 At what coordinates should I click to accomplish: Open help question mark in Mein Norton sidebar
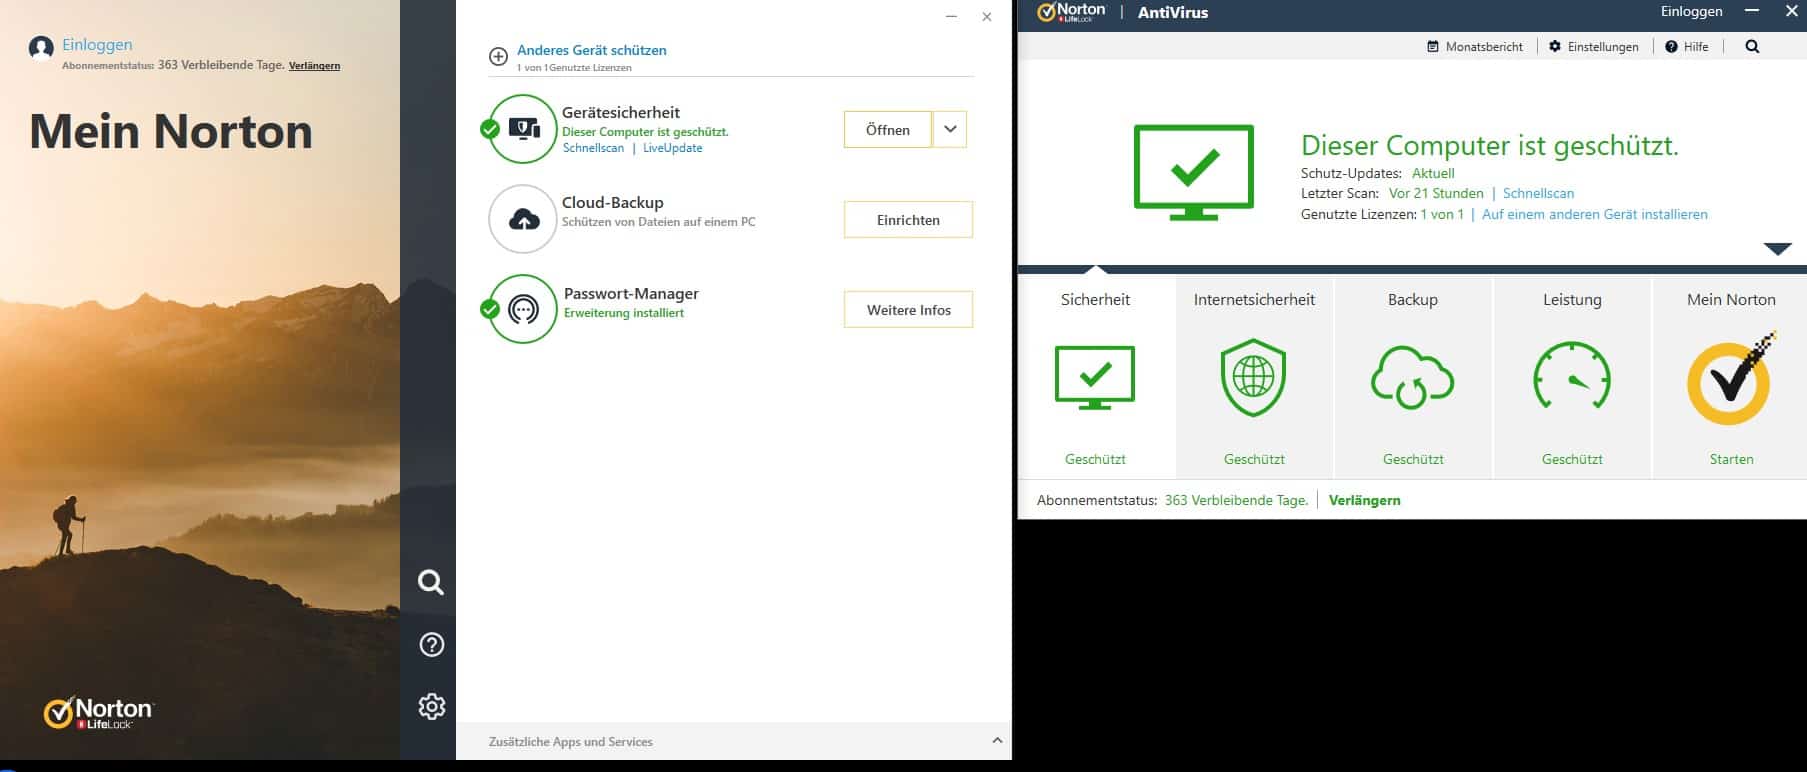(431, 645)
